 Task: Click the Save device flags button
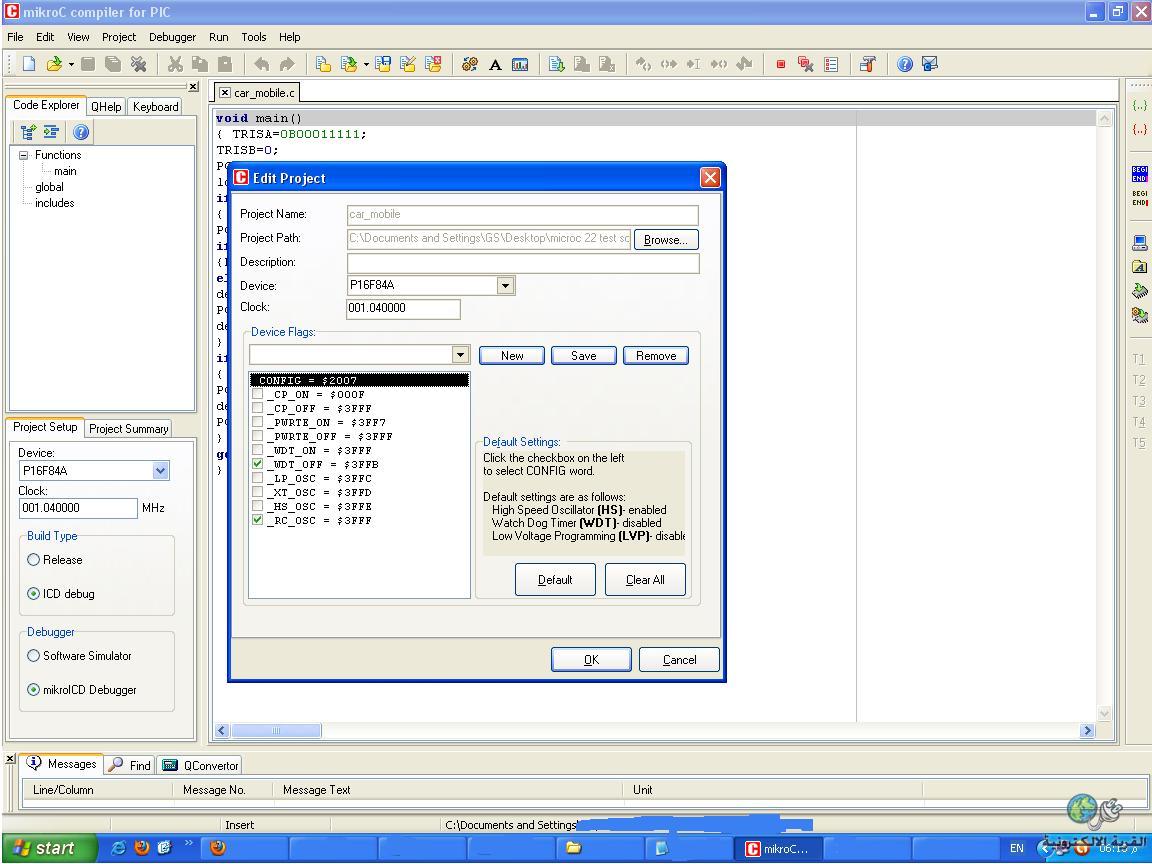point(583,356)
